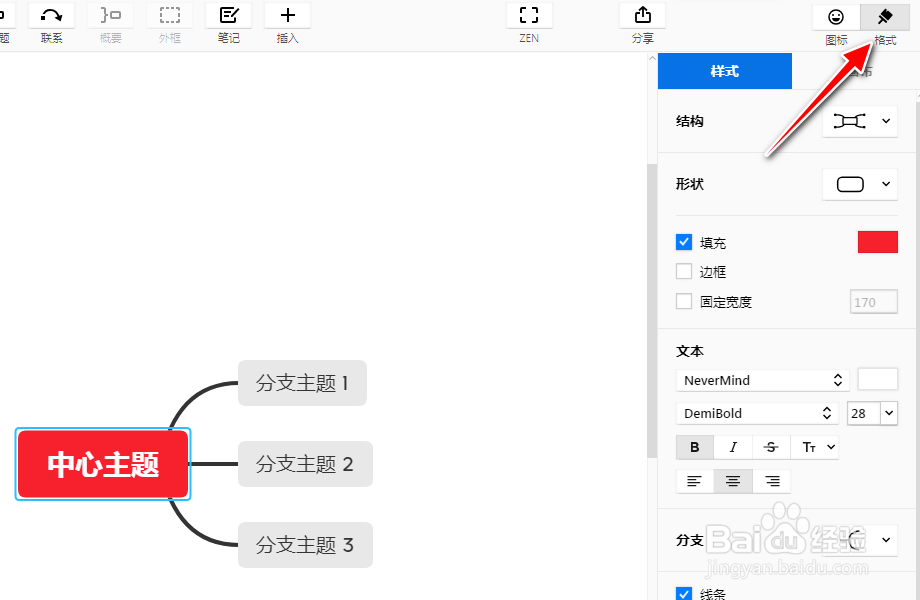Click the red fill color swatch
Screen dimensions: 920x600
(877, 242)
